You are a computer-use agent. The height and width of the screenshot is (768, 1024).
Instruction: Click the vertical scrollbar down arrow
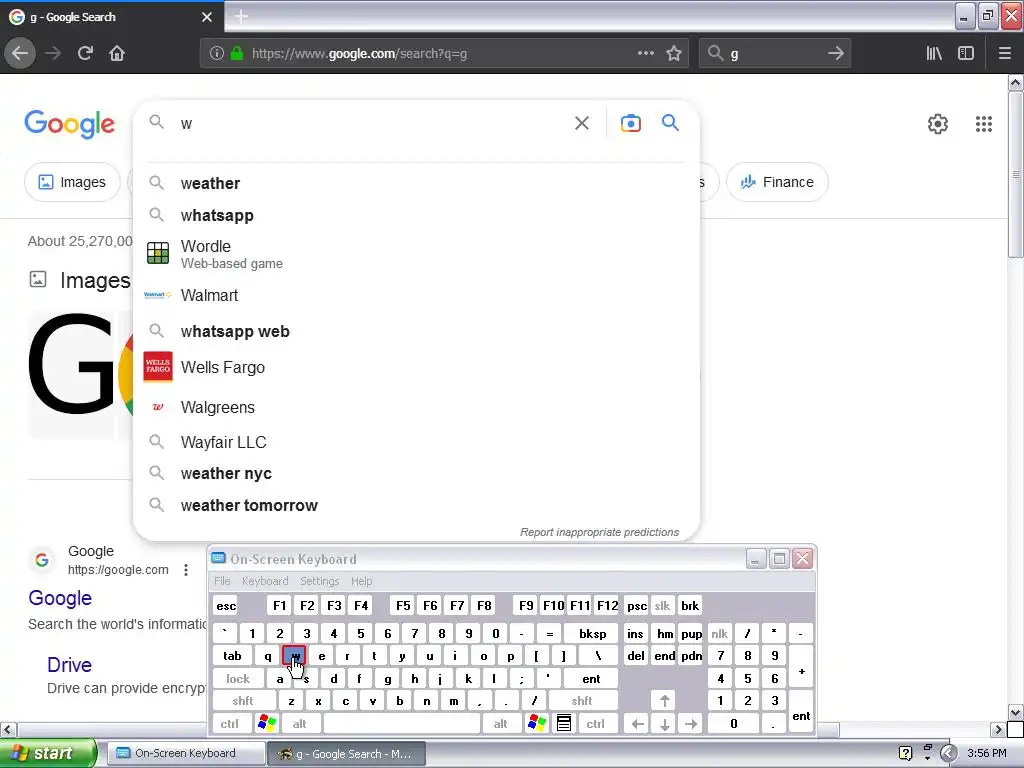point(1015,712)
